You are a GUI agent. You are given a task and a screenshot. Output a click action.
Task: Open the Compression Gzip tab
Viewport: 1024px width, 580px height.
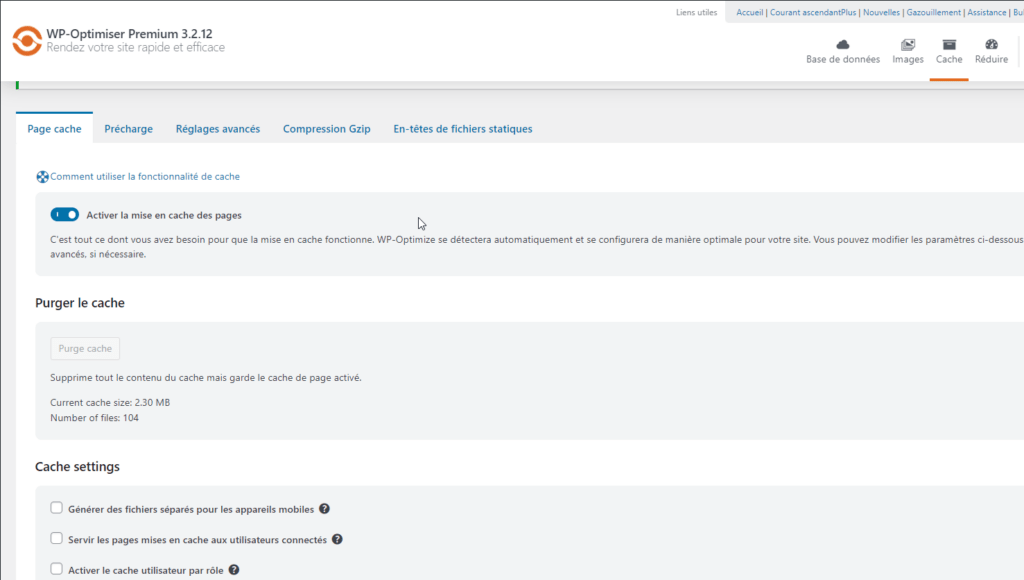pyautogui.click(x=327, y=128)
